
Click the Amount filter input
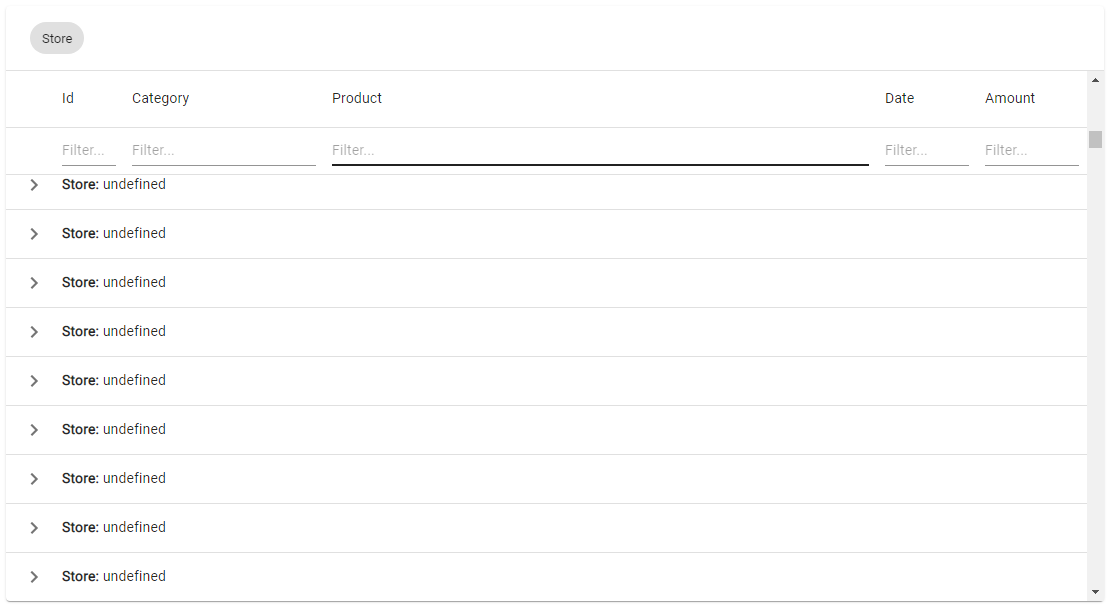click(1031, 150)
